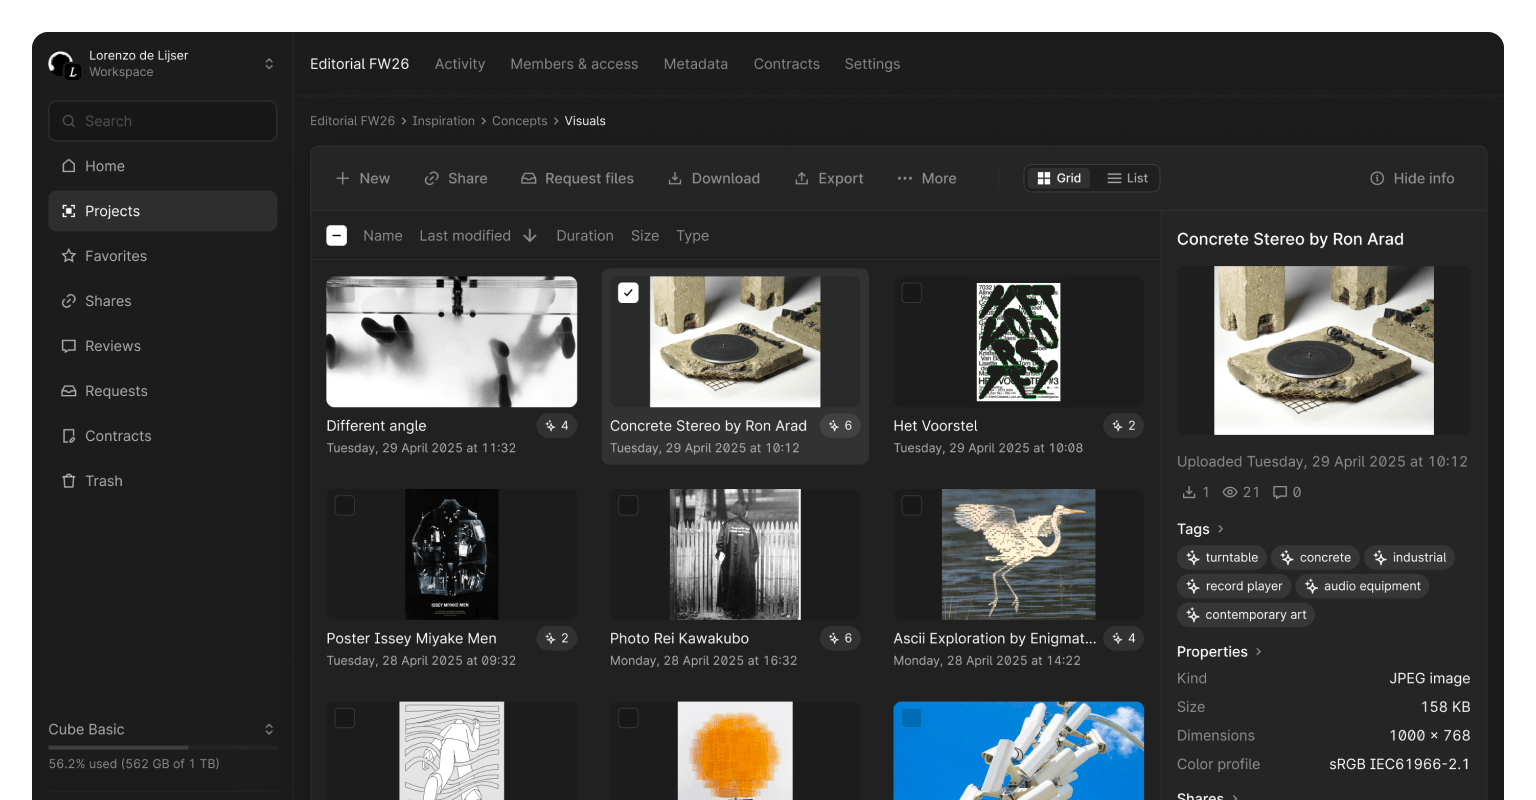Viewport: 1536px width, 800px height.
Task: Open the Members & access tab
Action: [x=574, y=64]
